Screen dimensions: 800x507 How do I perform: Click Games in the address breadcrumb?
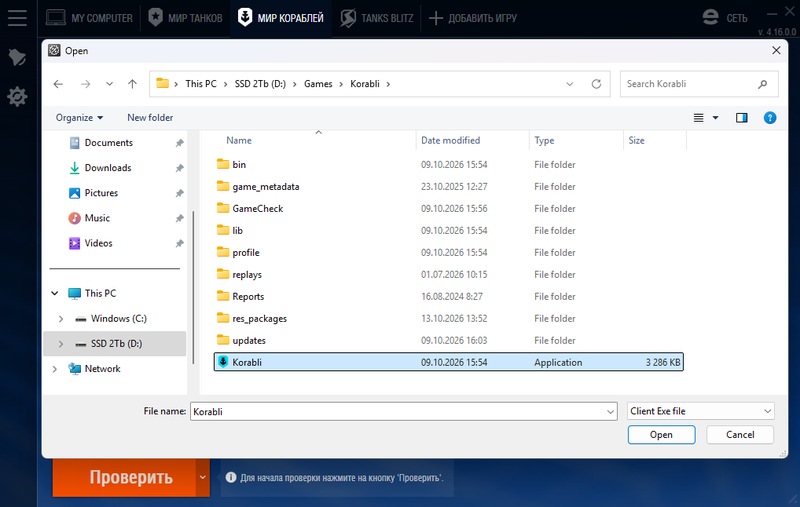(x=318, y=84)
